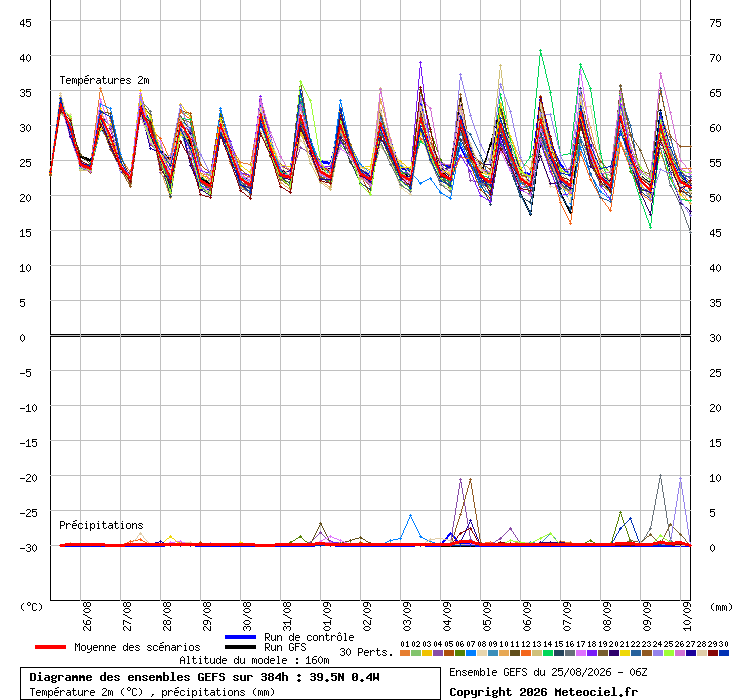Image resolution: width=740 pixels, height=700 pixels.
Task: Click the green temperature peak above 40°C
Action: point(540,50)
